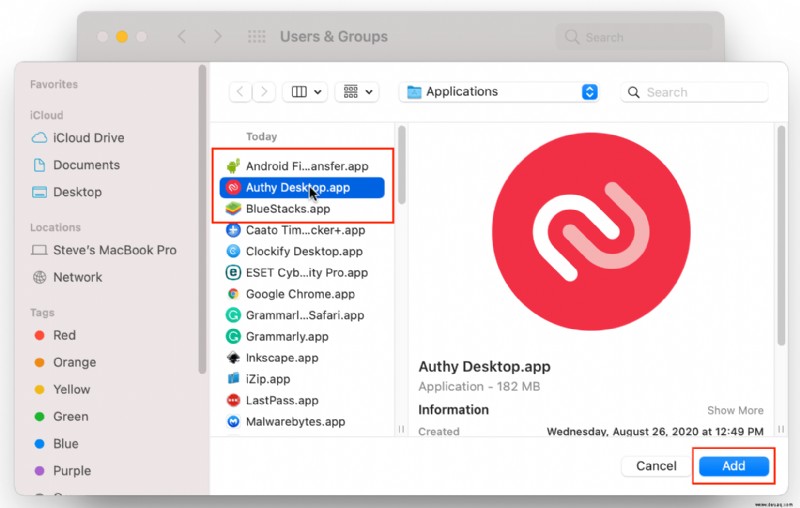Click the Applications folder icon in path popup

(x=414, y=92)
